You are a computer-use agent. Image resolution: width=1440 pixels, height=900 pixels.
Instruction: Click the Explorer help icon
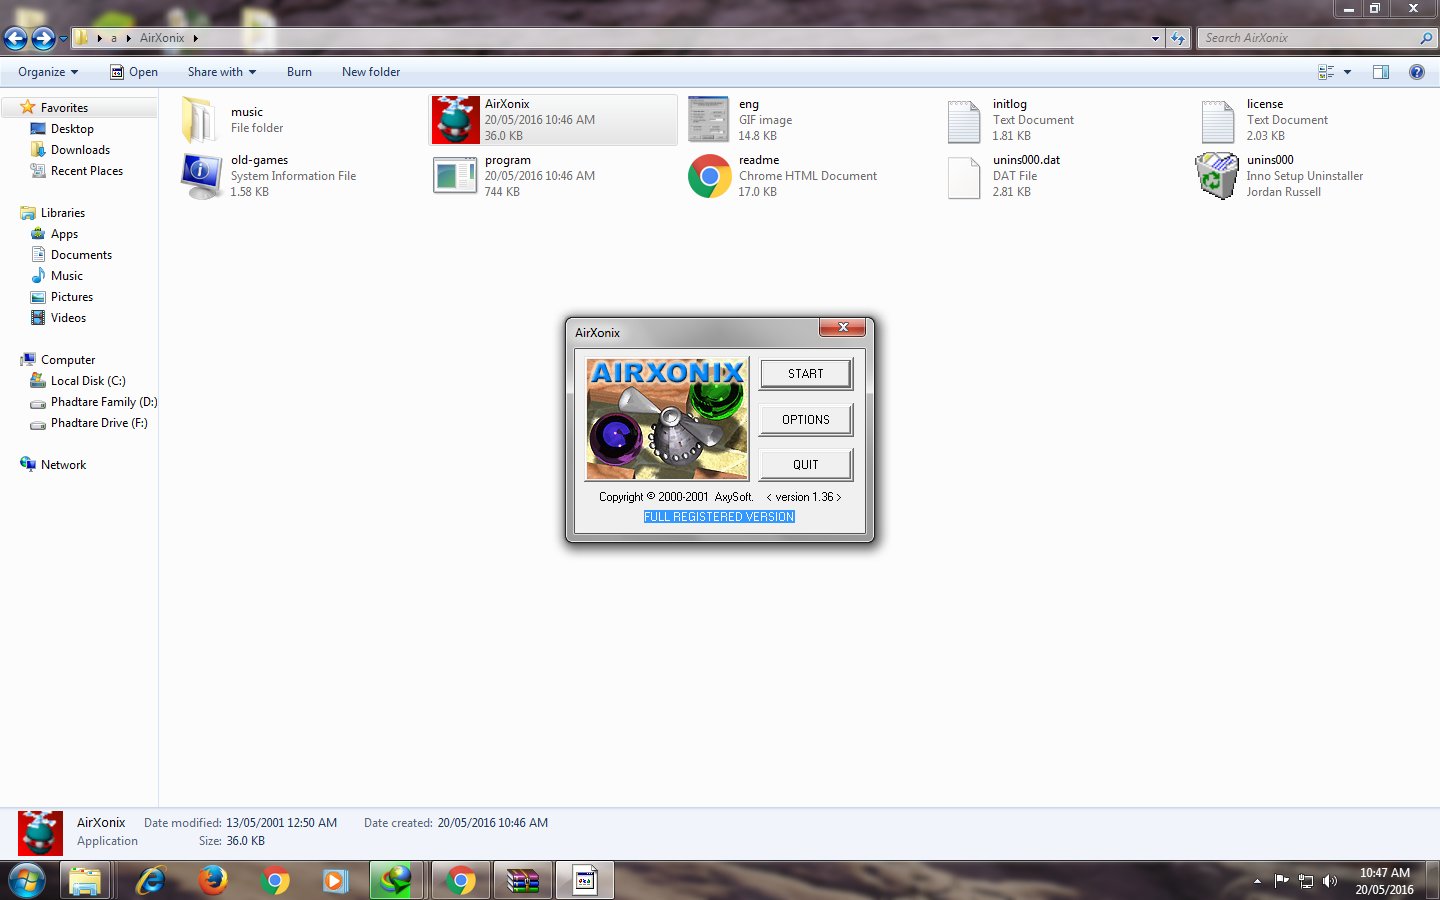(x=1416, y=72)
